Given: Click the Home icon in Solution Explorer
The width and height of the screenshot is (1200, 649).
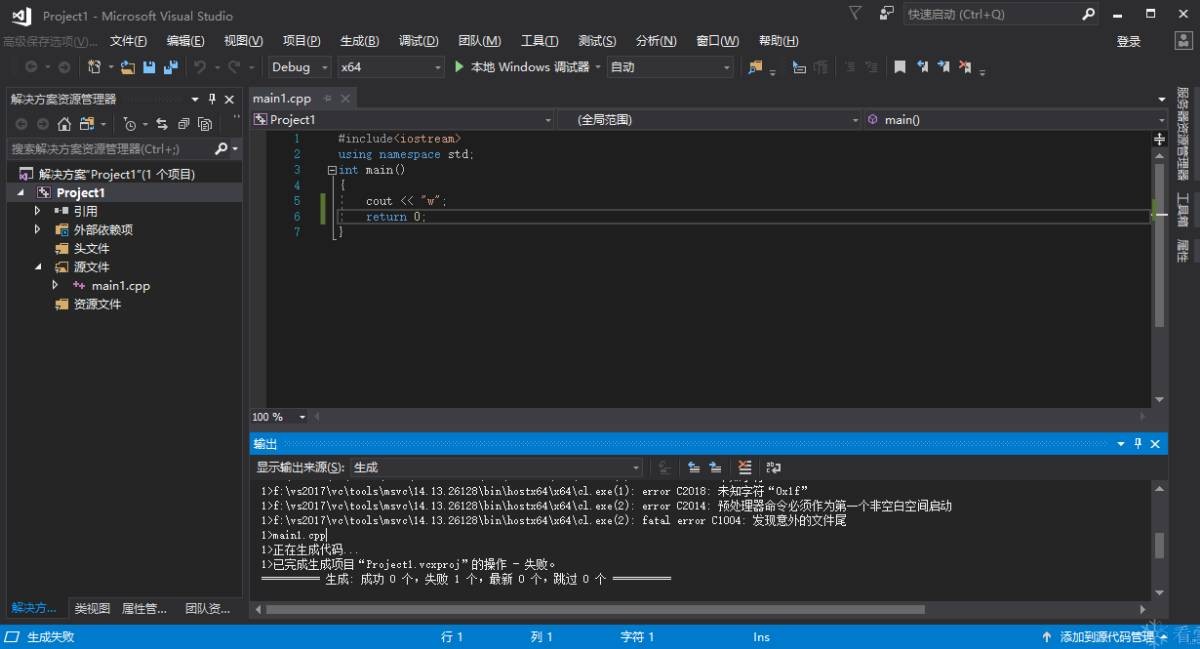Looking at the screenshot, I should [x=64, y=124].
